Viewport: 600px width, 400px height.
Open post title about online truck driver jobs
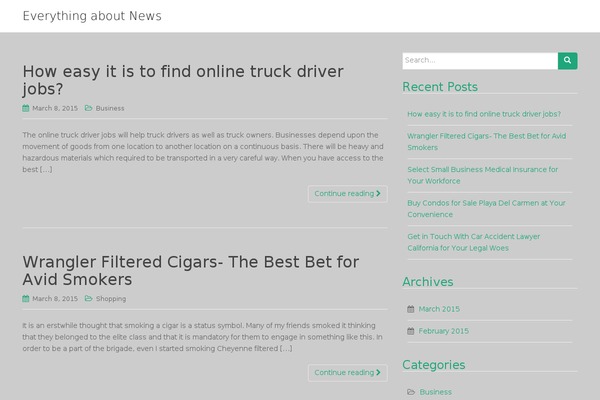[x=183, y=80]
